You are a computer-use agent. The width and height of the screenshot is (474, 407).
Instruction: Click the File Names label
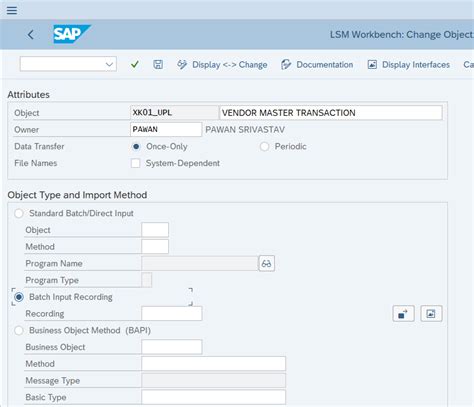coord(36,163)
